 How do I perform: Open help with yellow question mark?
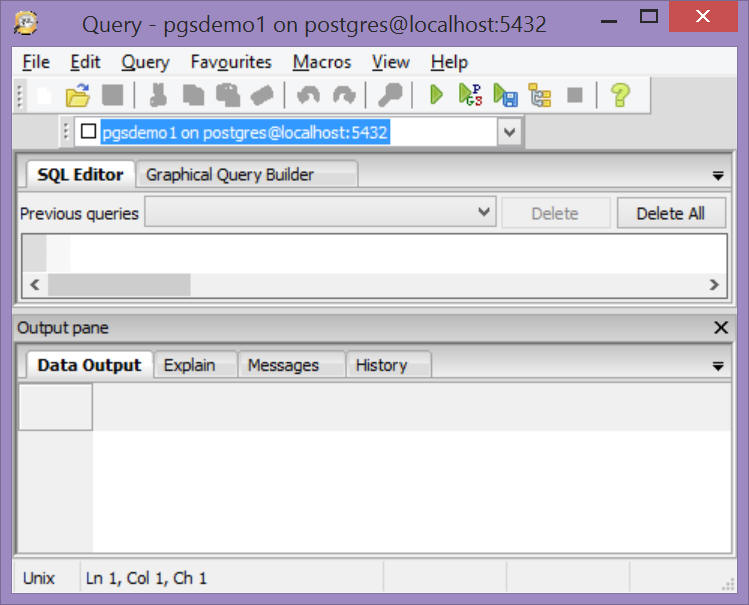(x=620, y=95)
